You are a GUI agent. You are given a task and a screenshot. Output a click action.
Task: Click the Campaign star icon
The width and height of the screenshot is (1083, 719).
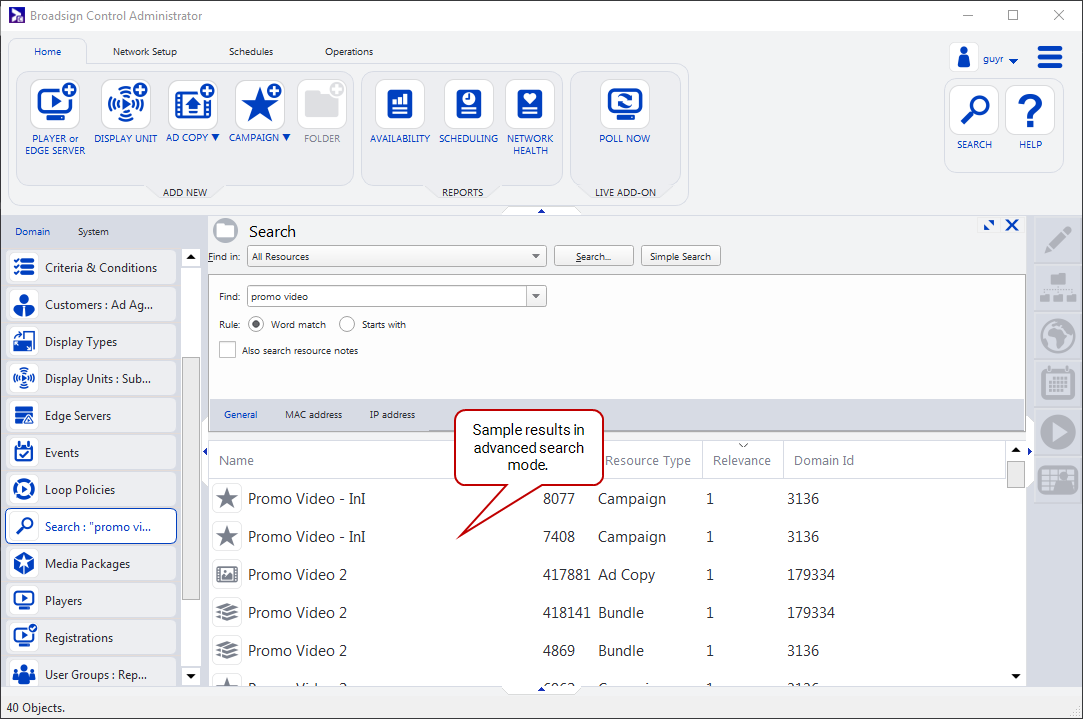point(260,105)
